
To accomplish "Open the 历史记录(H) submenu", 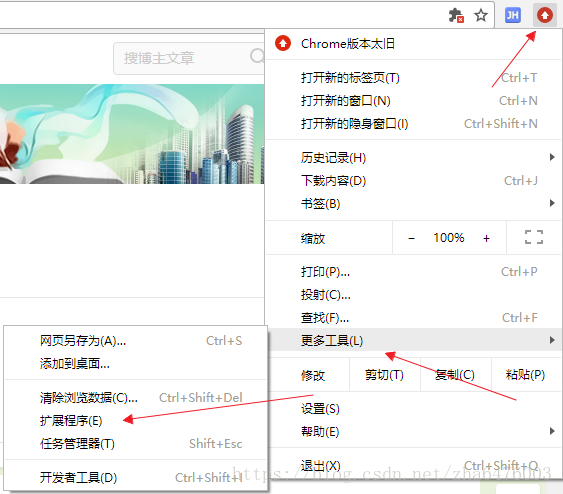I will (413, 158).
